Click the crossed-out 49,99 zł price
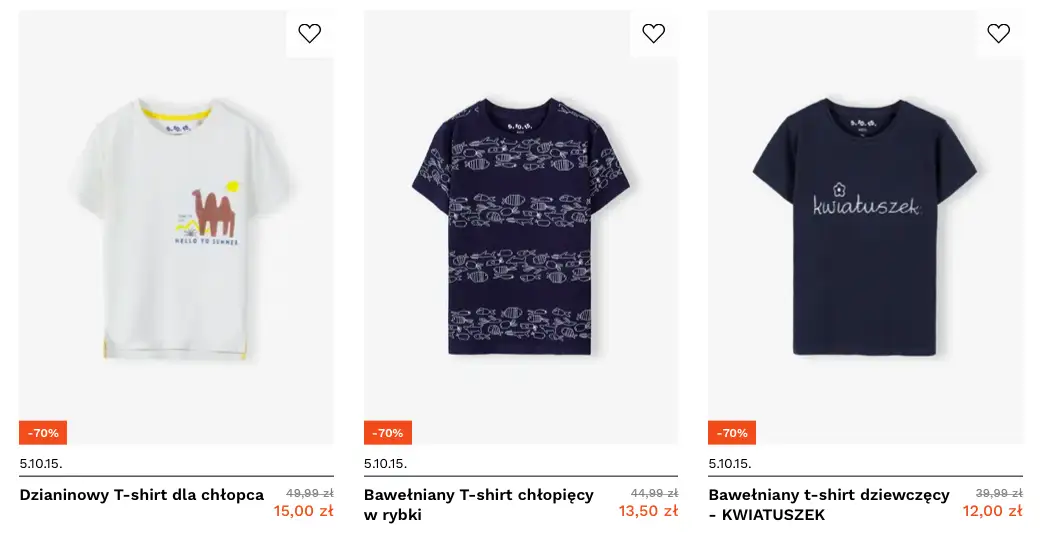The width and height of the screenshot is (1048, 551). [310, 493]
